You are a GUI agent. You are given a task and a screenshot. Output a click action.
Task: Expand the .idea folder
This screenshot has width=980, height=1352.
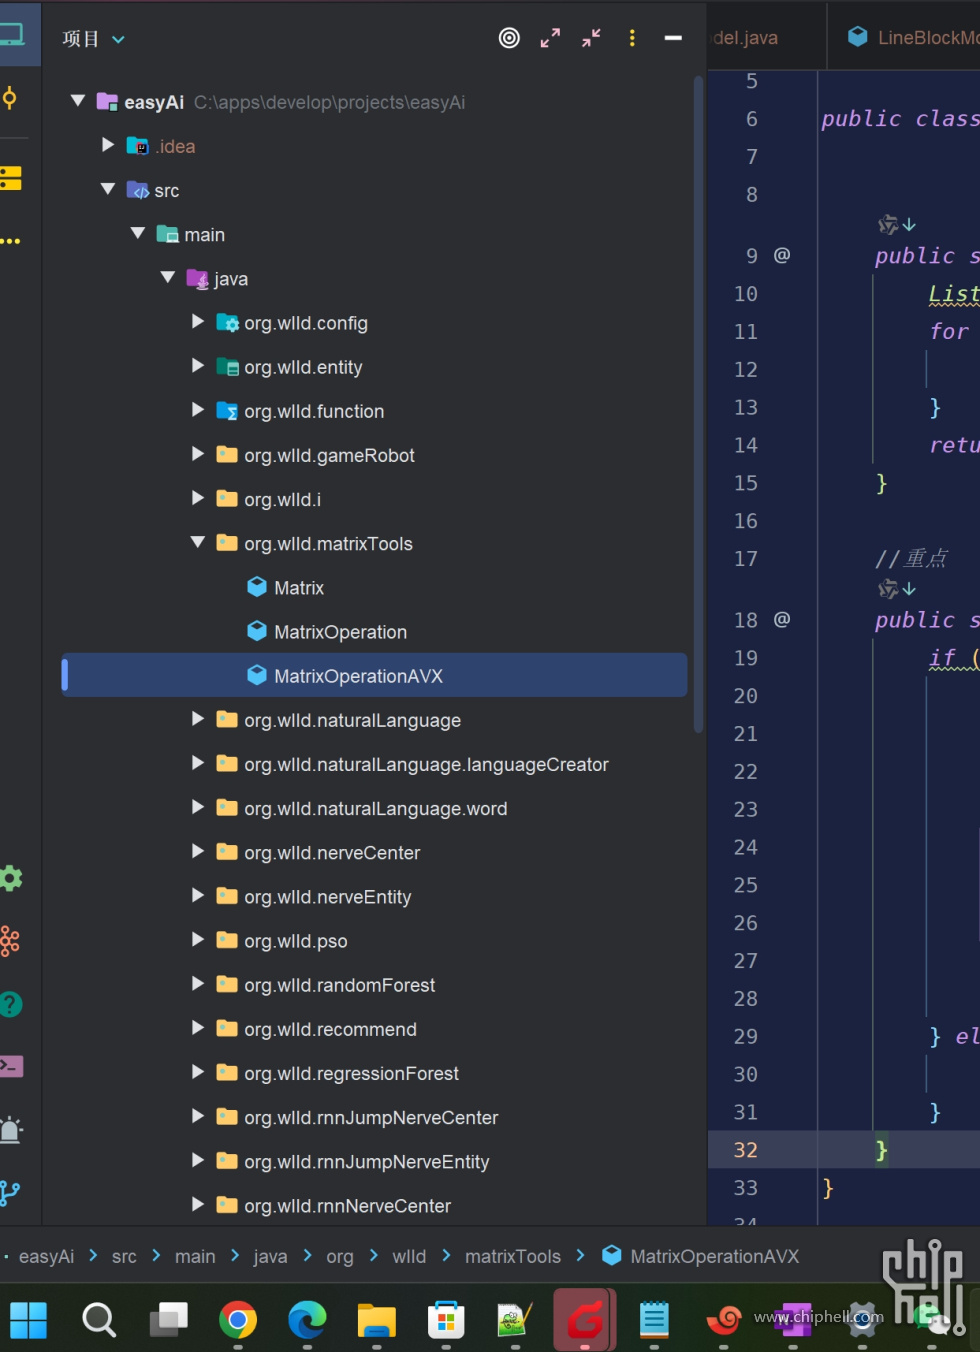click(x=107, y=145)
